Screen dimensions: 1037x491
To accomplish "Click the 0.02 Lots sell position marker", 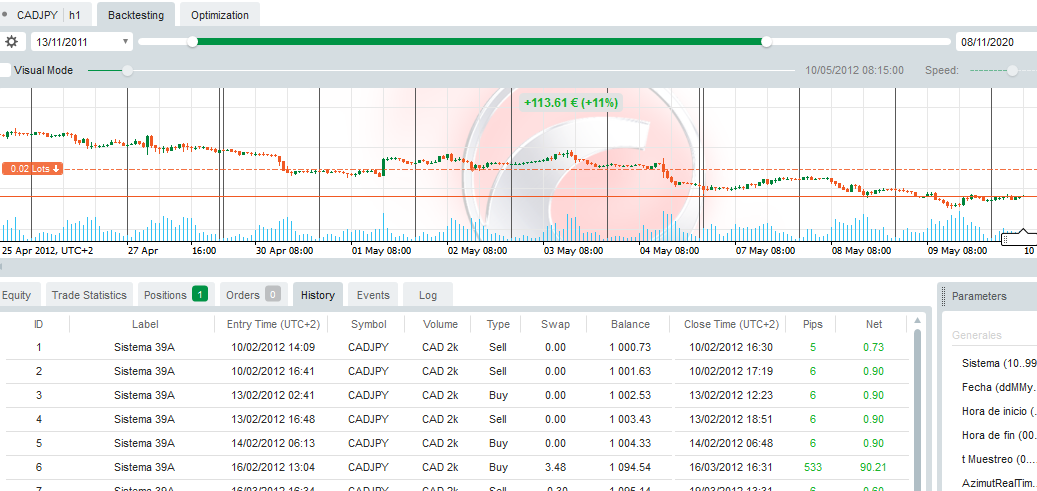I will coord(33,169).
